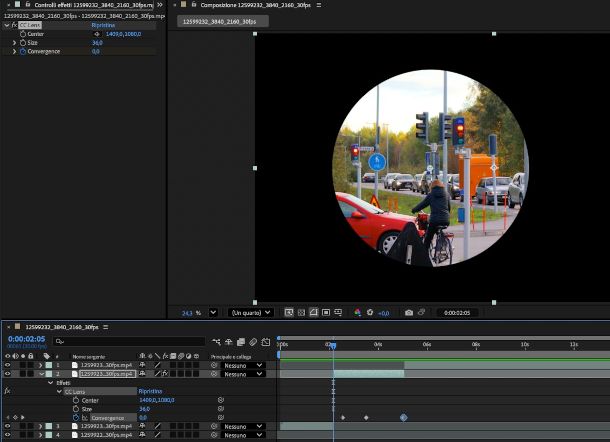Collapse the Effetti group in timeline
The width and height of the screenshot is (610, 442).
[x=51, y=383]
